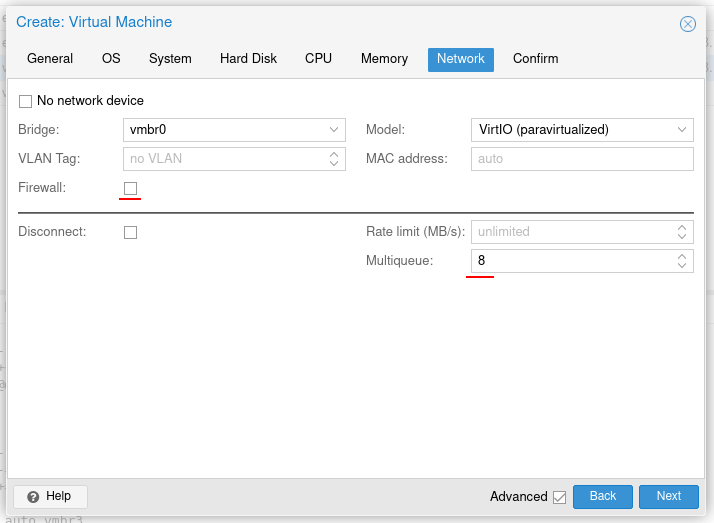The height and width of the screenshot is (523, 714).
Task: Go to the System tab
Action: click(170, 59)
